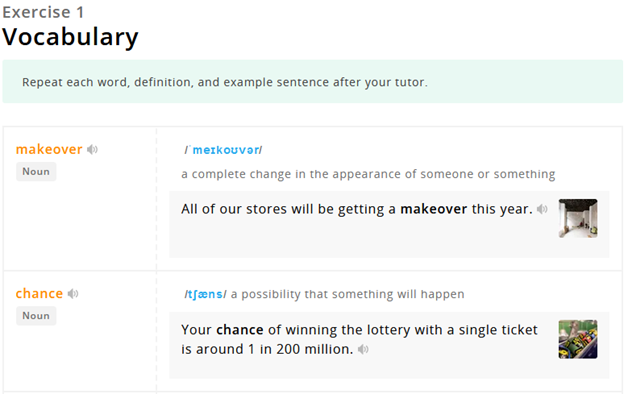
Task: Open the lottery balls thumbnail image
Action: (x=578, y=339)
